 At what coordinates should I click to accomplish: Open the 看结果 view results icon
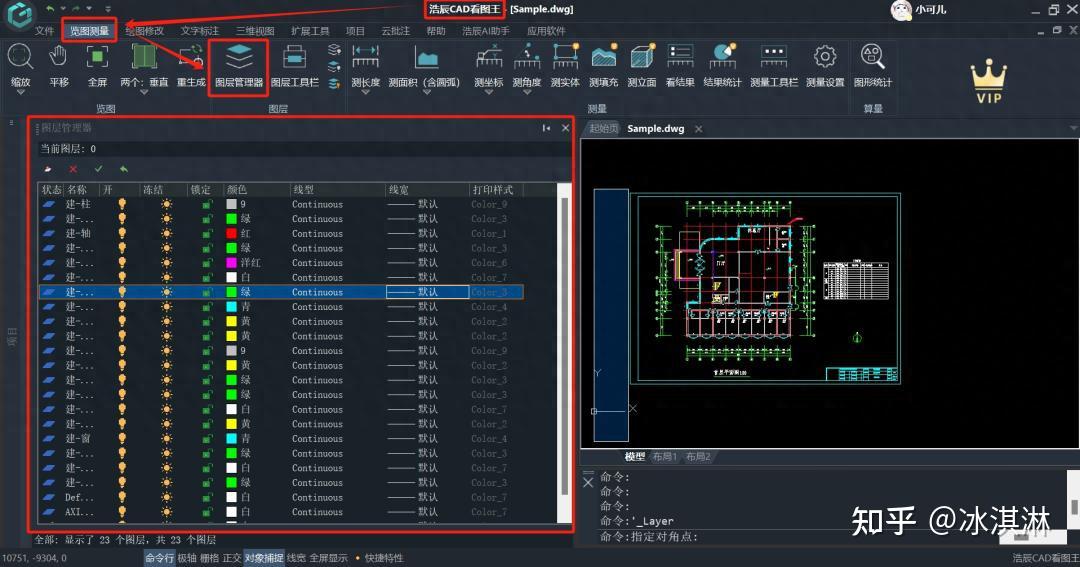(680, 56)
